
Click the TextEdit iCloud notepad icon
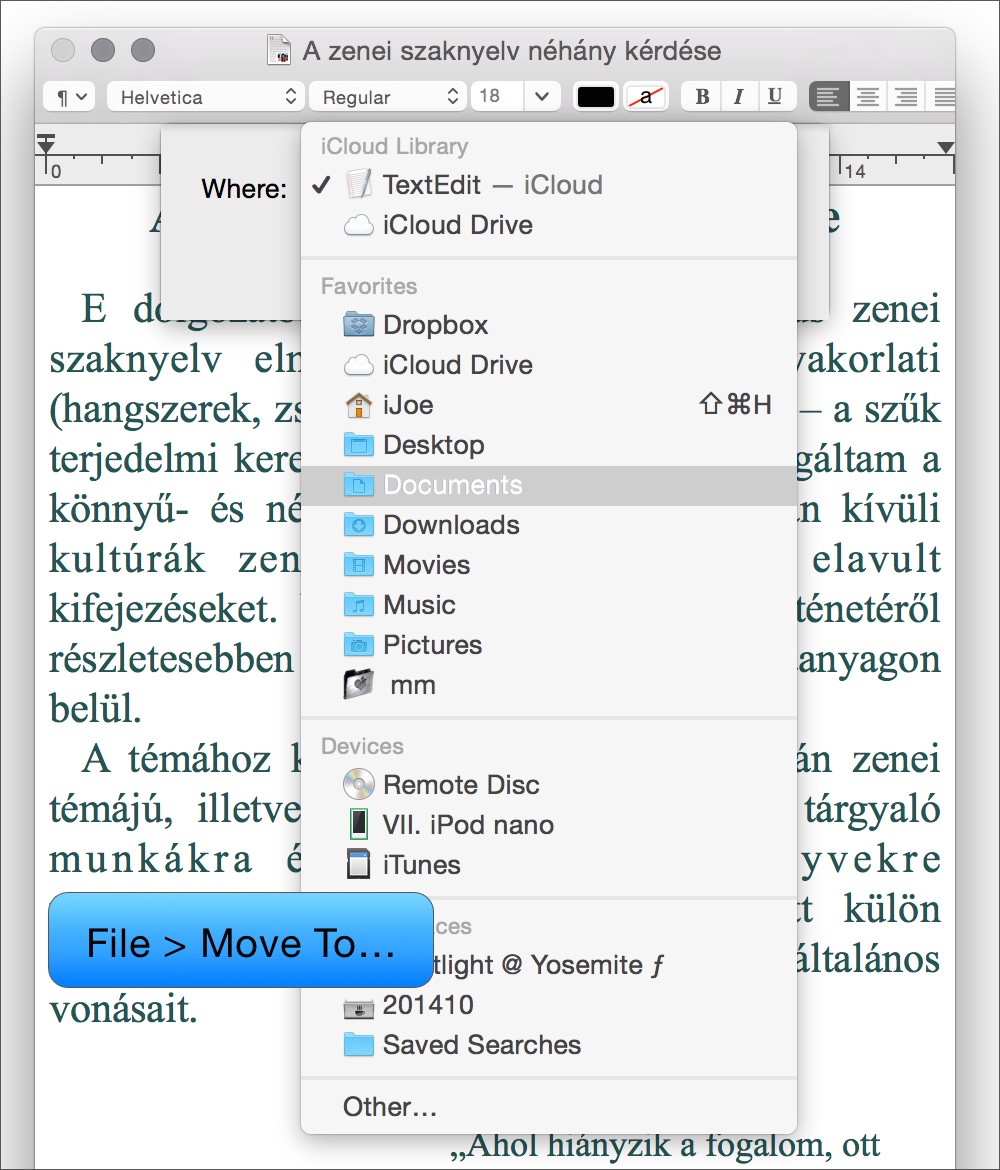[x=359, y=184]
